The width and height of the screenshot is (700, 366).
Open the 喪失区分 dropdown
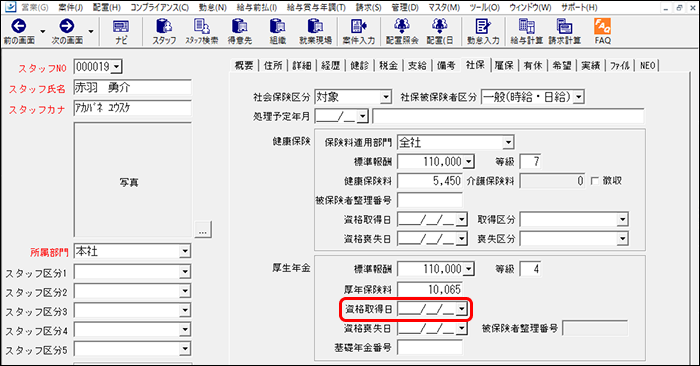click(x=622, y=239)
